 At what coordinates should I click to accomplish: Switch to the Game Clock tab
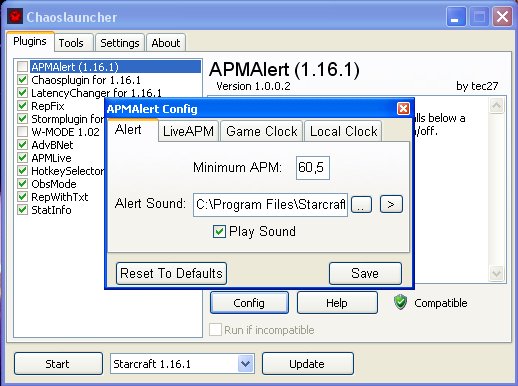[x=262, y=131]
